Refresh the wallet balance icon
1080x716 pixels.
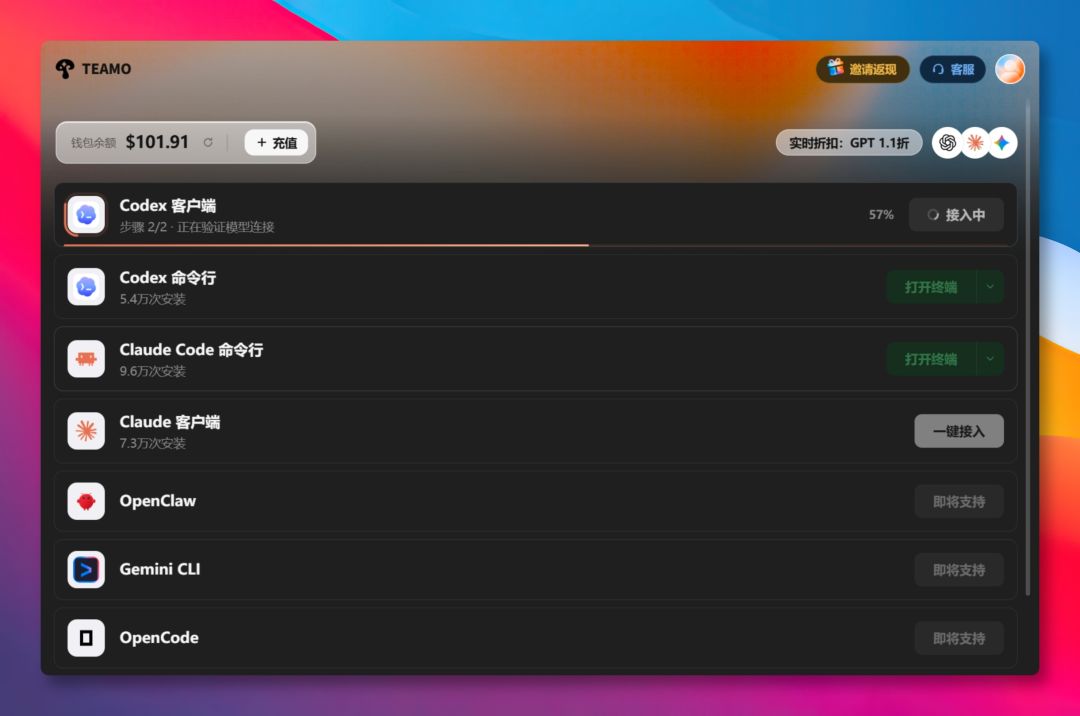(x=208, y=143)
